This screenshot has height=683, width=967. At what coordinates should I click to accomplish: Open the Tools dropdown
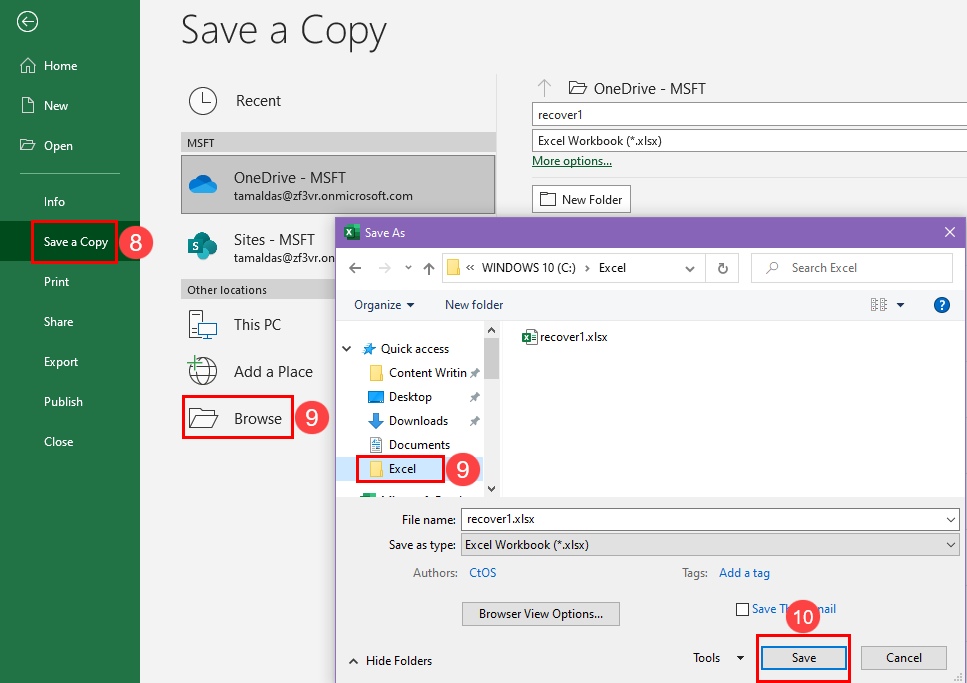718,658
